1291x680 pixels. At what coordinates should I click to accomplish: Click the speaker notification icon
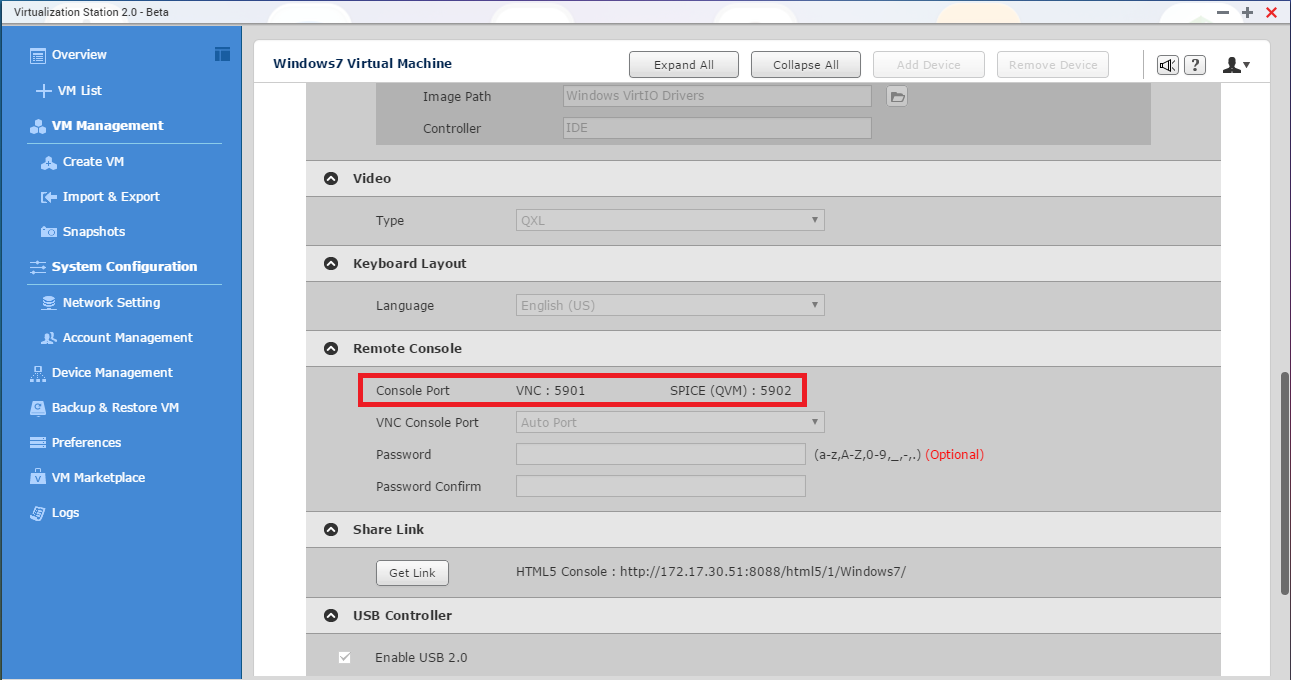(x=1168, y=65)
